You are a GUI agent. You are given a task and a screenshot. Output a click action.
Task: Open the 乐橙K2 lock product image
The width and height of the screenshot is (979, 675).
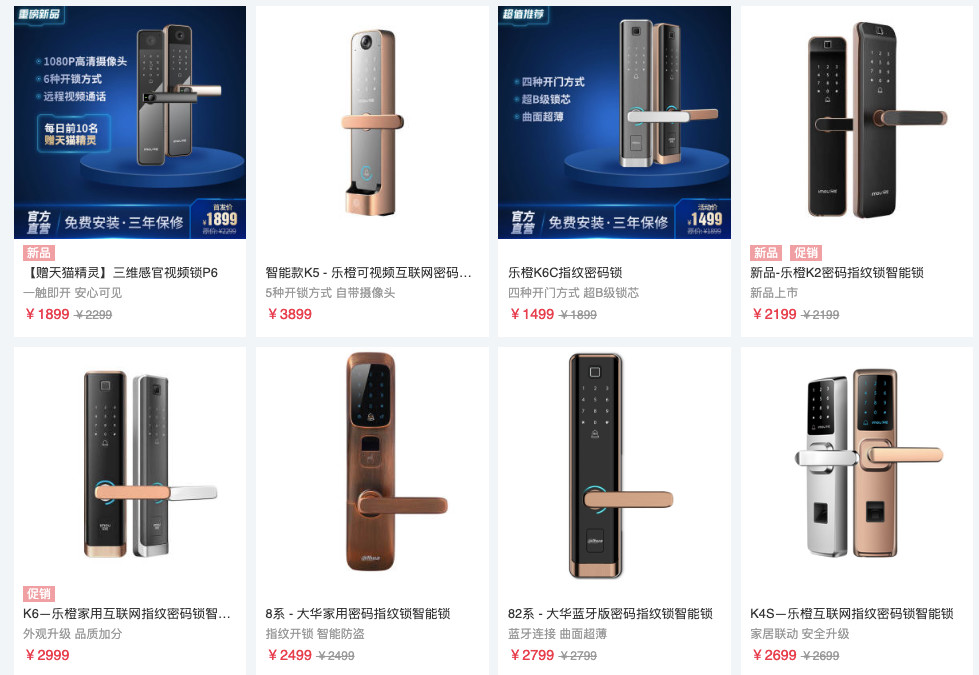(x=857, y=122)
